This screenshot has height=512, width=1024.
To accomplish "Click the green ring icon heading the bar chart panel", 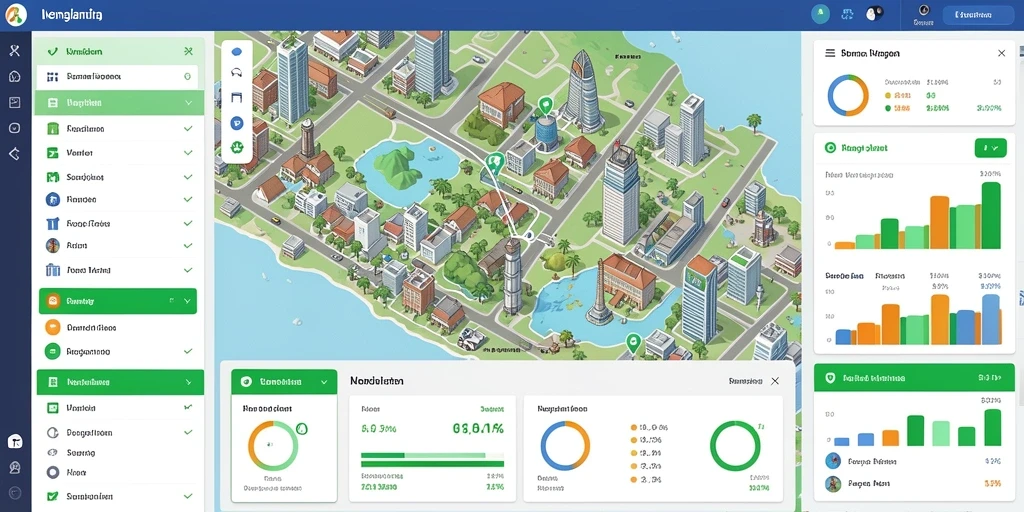I will click(830, 148).
